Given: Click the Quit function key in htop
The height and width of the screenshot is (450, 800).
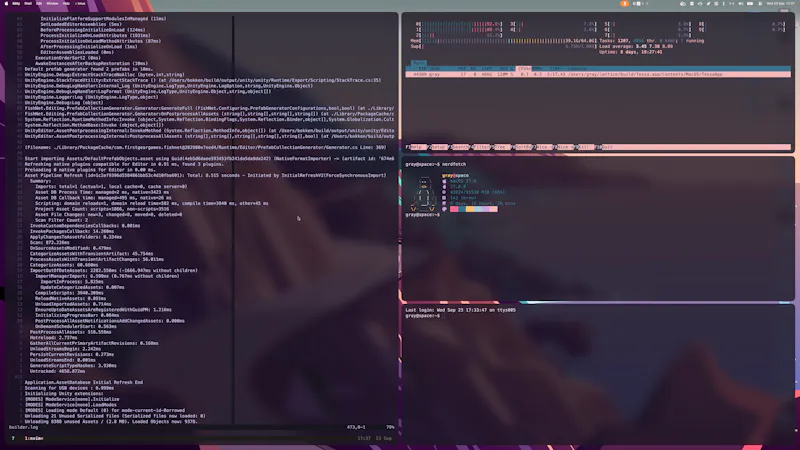Looking at the screenshot, I should pyautogui.click(x=607, y=147).
